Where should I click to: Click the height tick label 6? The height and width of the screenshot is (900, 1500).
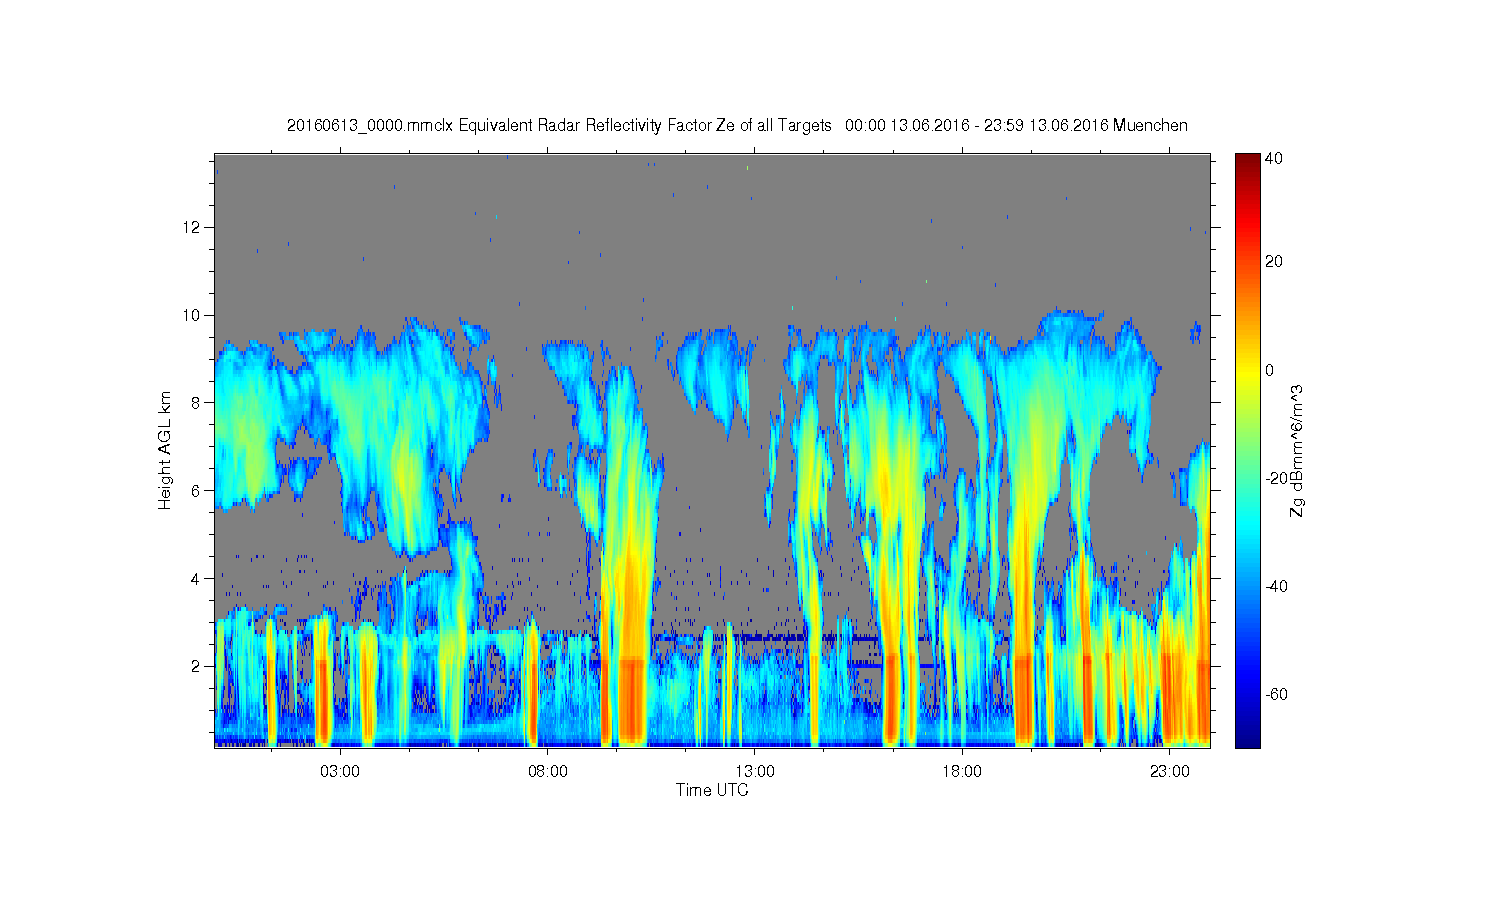click(x=197, y=490)
